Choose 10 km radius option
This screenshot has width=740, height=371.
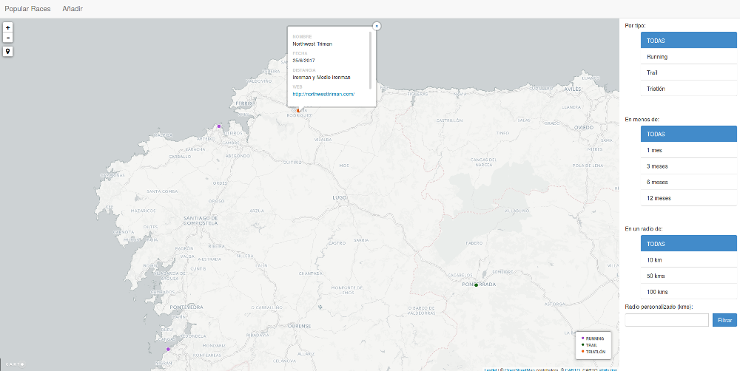point(689,260)
